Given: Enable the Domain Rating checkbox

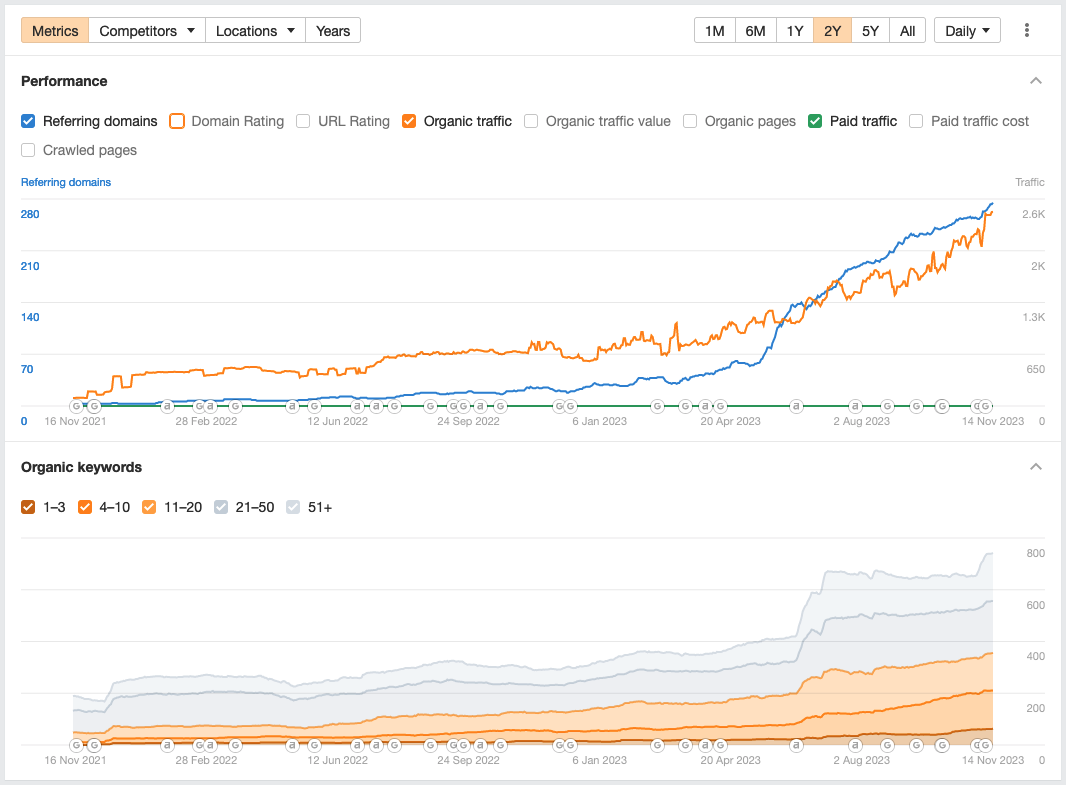Looking at the screenshot, I should click(x=177, y=121).
